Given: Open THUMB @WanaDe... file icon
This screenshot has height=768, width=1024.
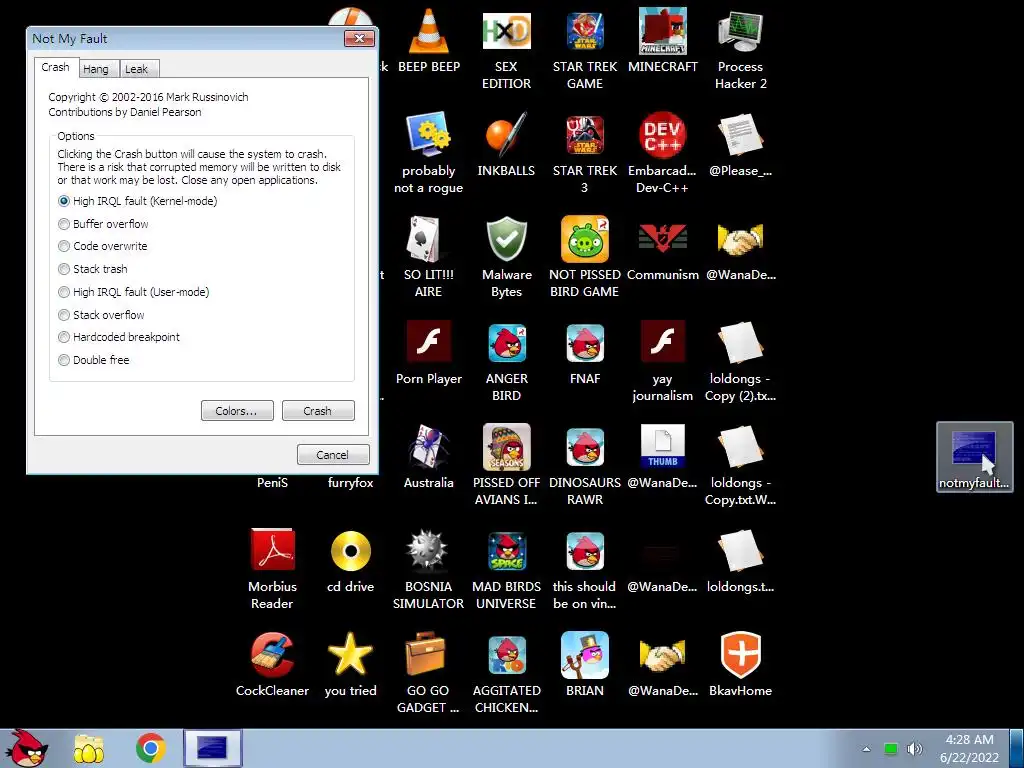Looking at the screenshot, I should pos(662,456).
